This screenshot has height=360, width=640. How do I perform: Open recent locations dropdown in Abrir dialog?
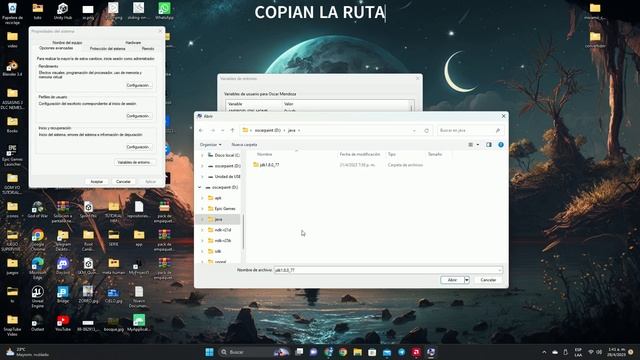coord(222,130)
